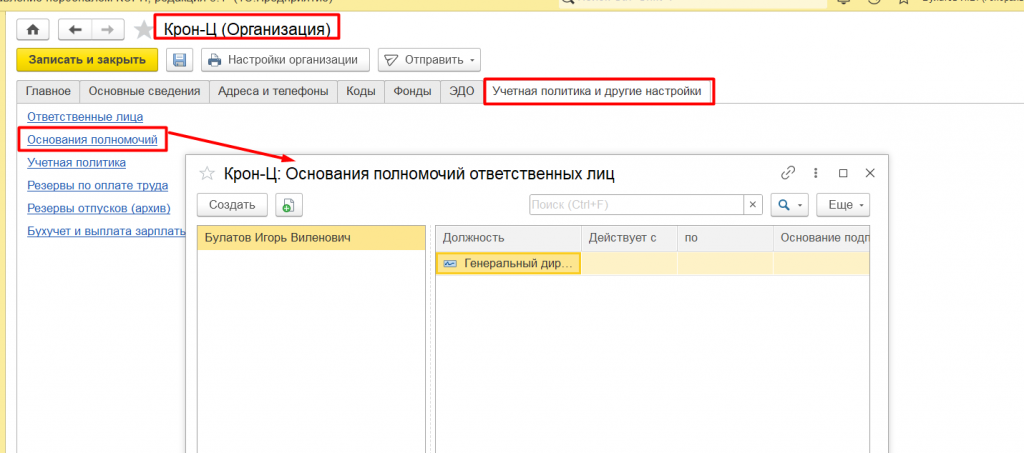Star the Основания полномочий dialog as favorite
Screen dimensions: 1024x453
pyautogui.click(x=207, y=174)
